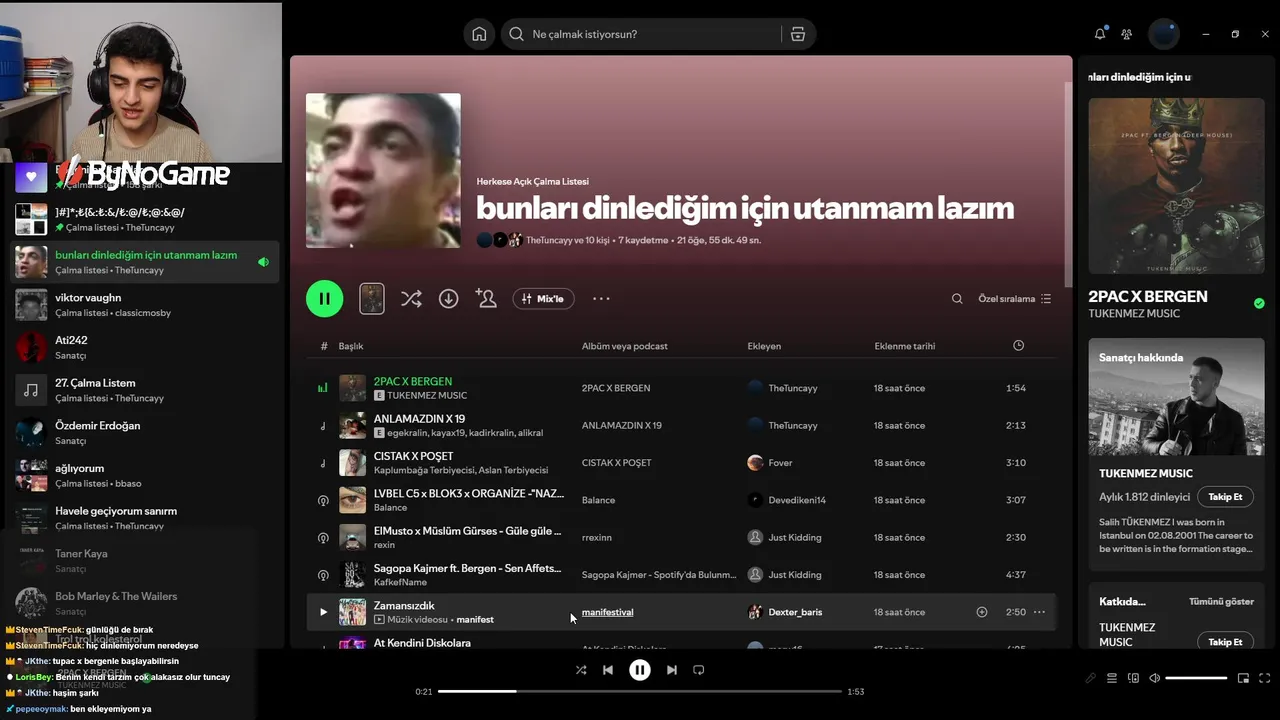Open user 'Dexter_baris' in Ekleyen column
Image resolution: width=1280 pixels, height=720 pixels.
click(795, 612)
